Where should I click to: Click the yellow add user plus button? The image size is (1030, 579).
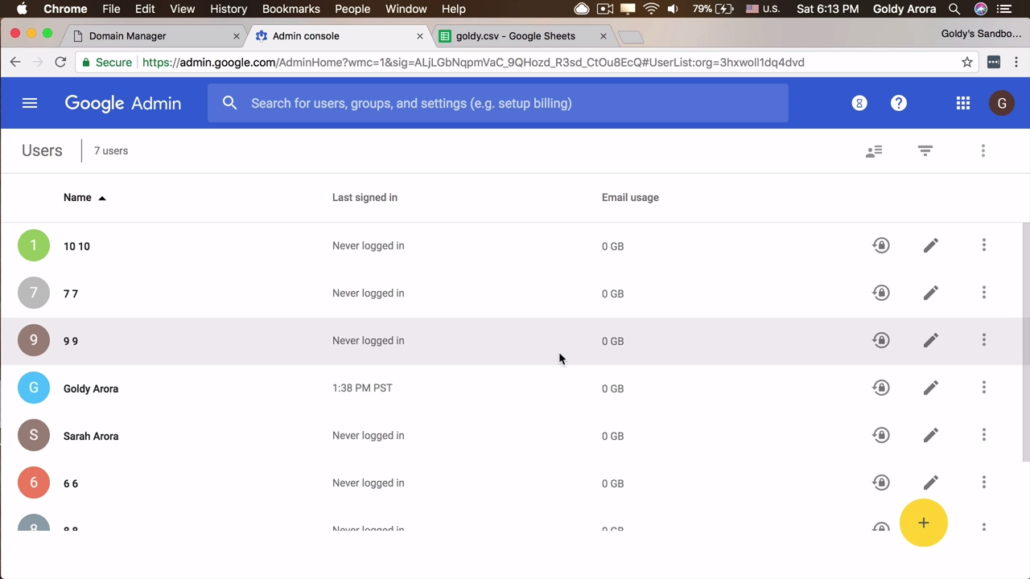(923, 523)
